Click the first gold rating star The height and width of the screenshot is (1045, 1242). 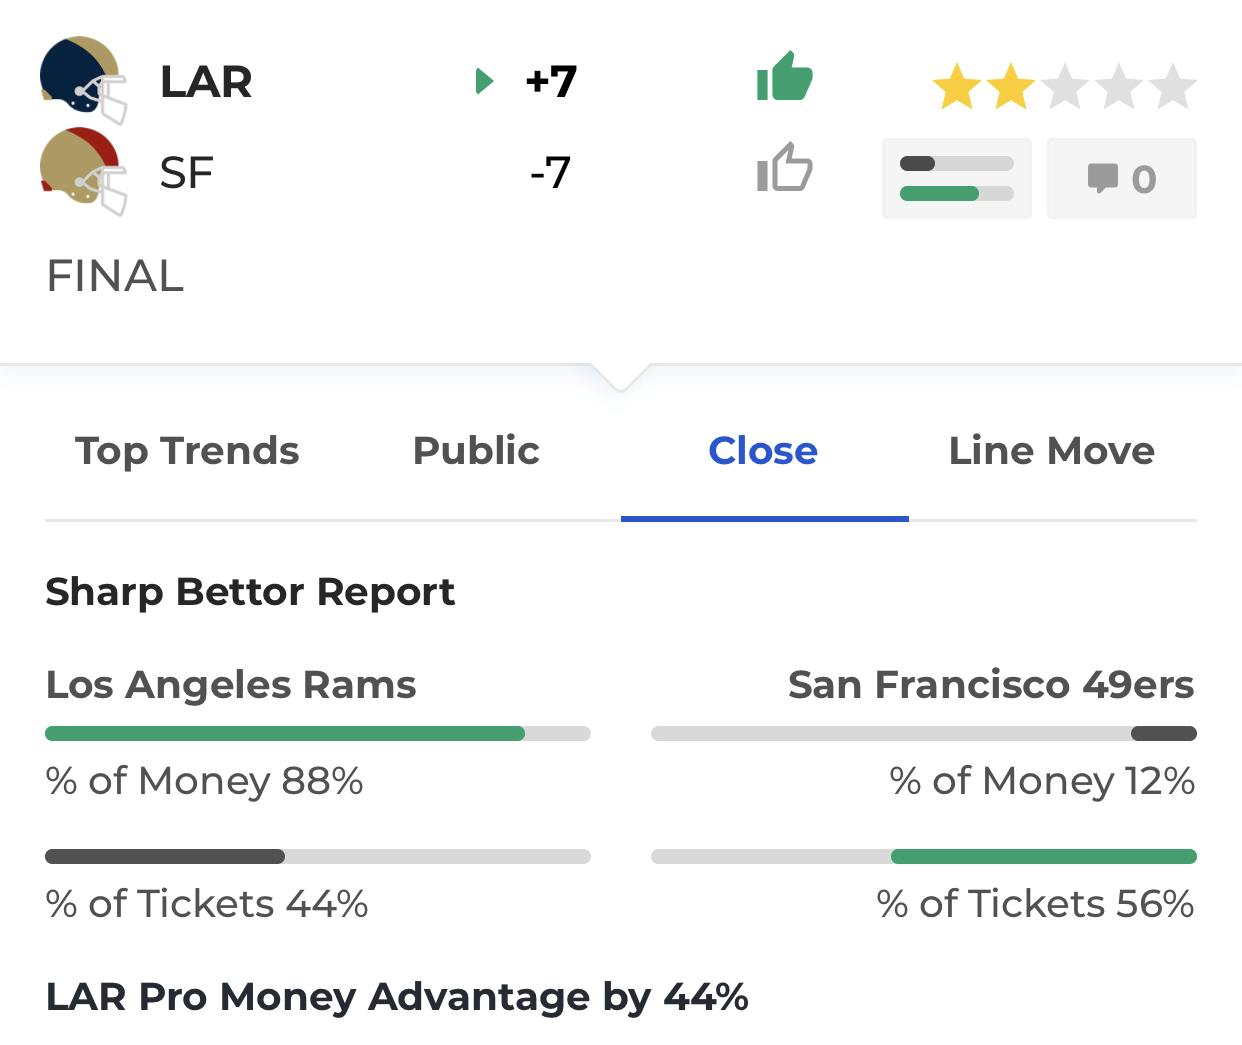[957, 86]
